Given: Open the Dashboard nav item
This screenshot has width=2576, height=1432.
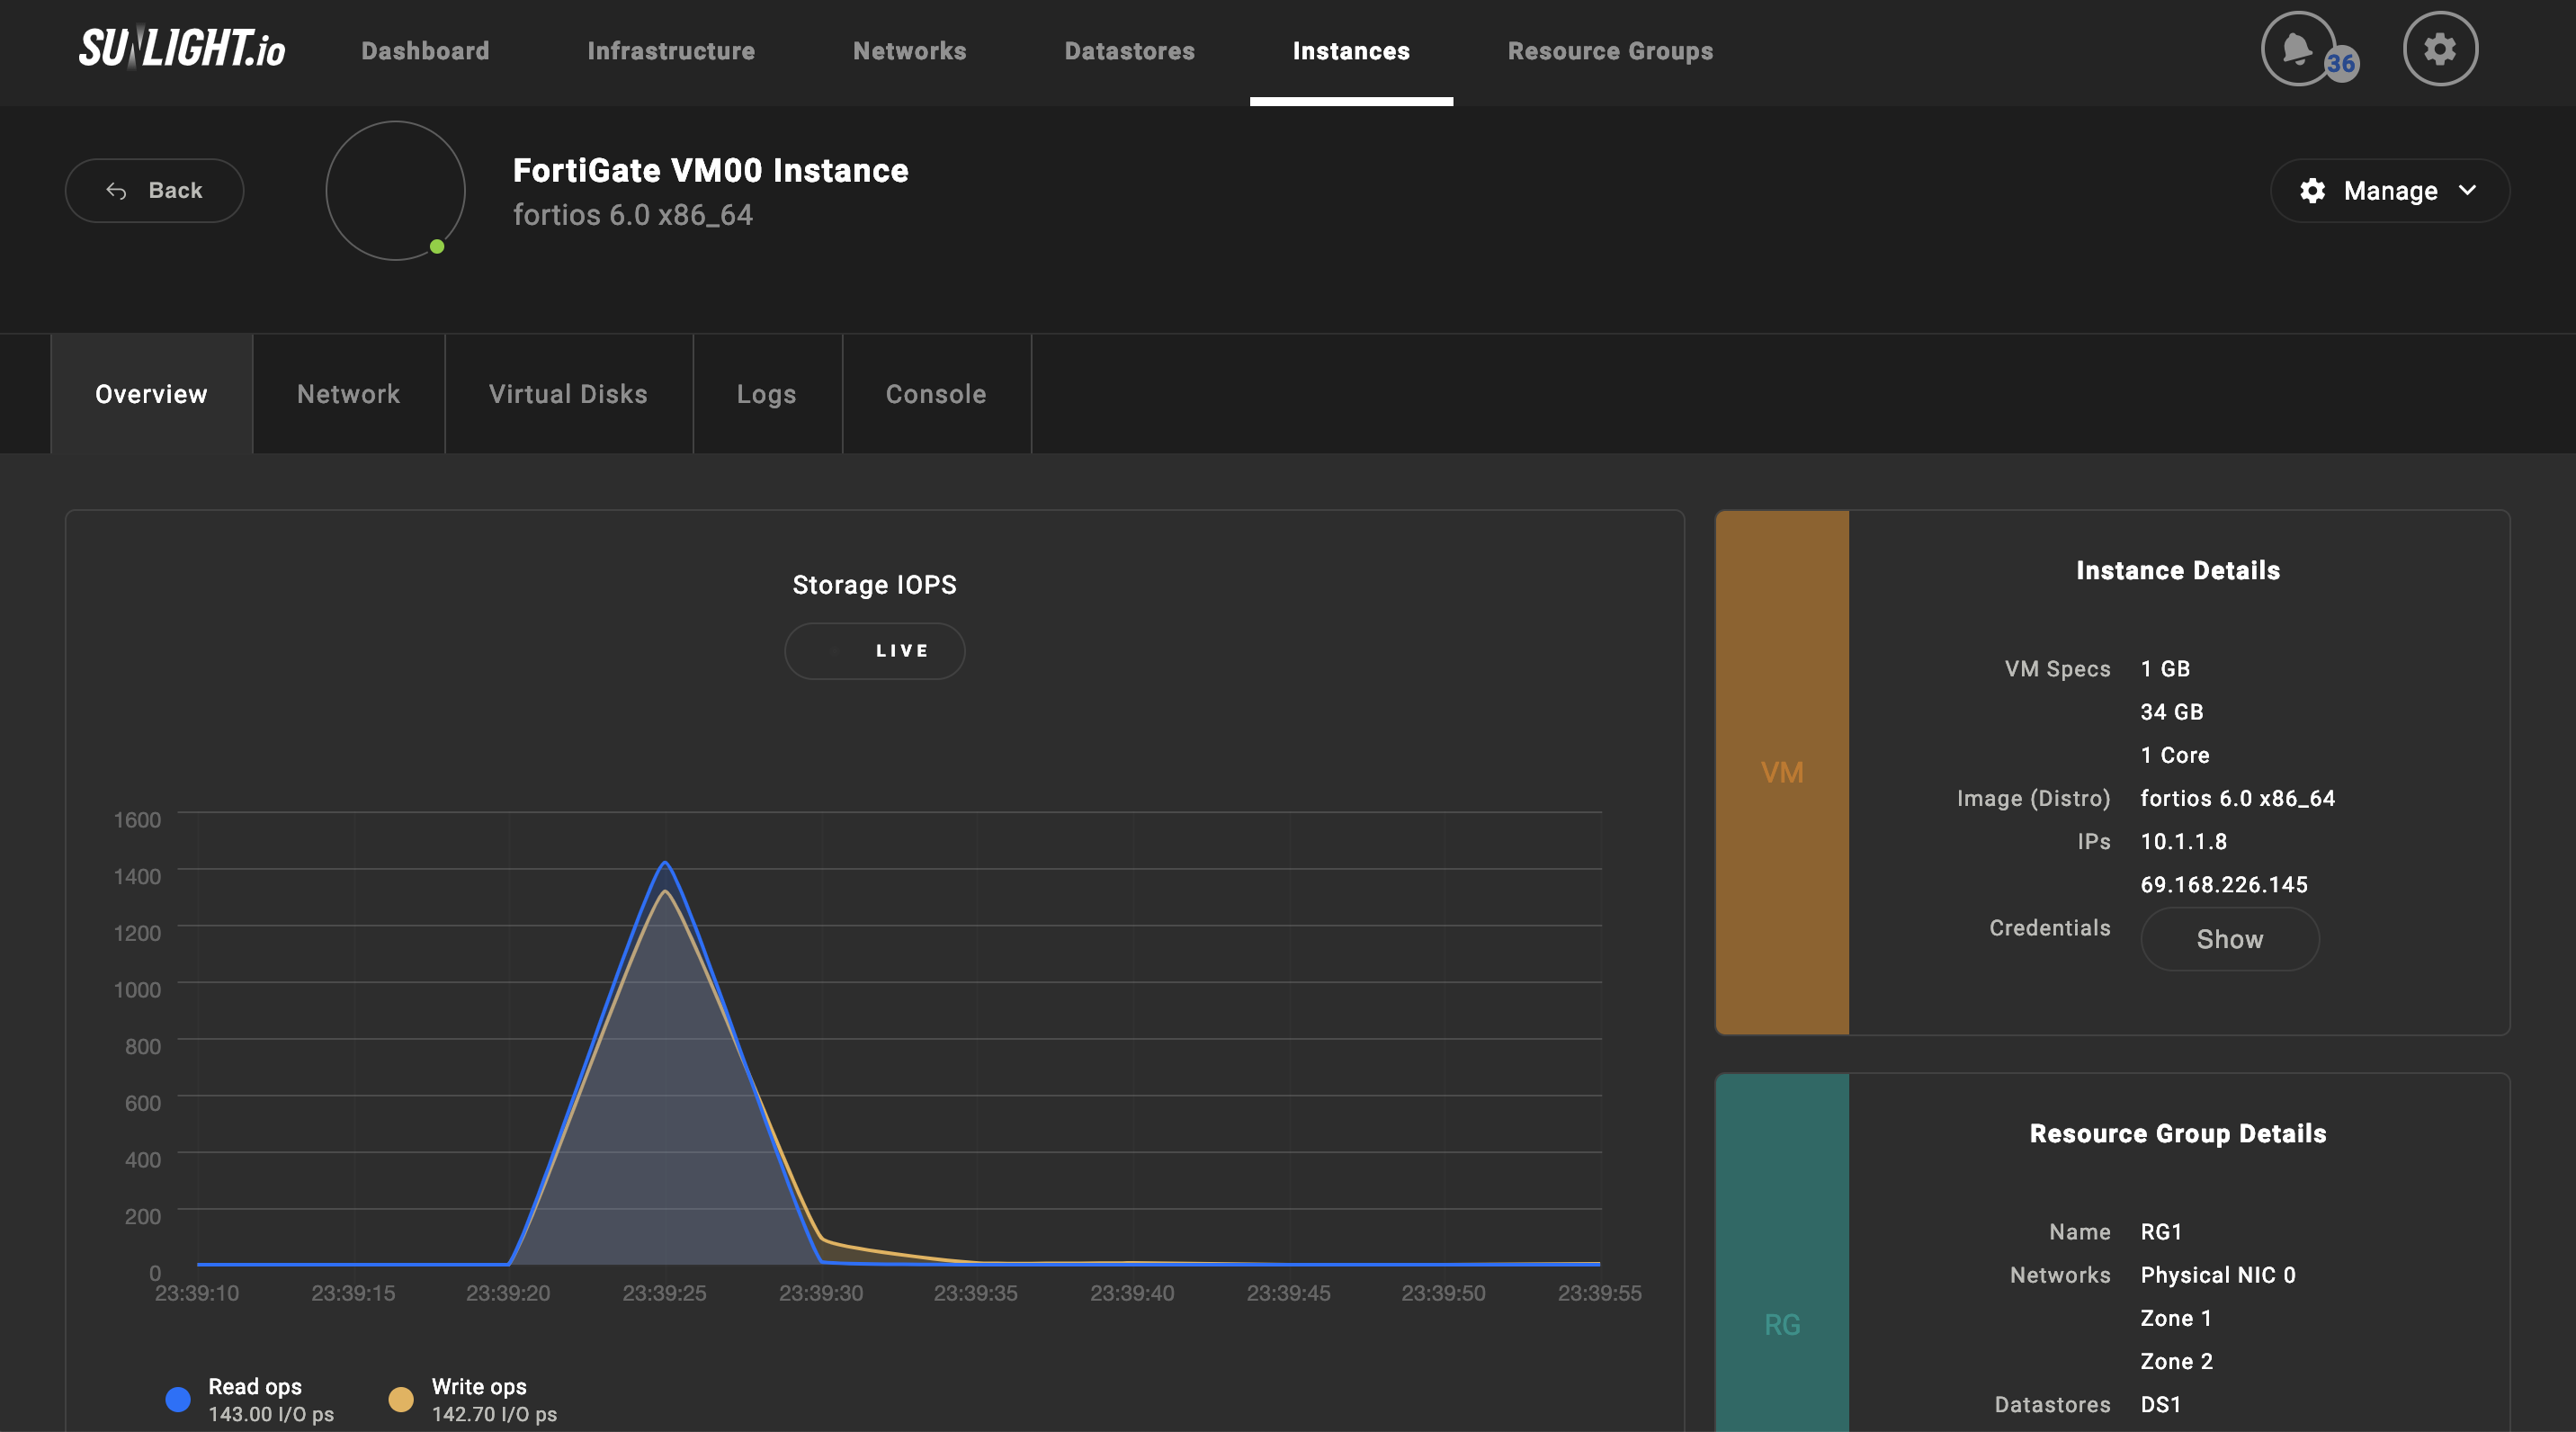Looking at the screenshot, I should 425,51.
